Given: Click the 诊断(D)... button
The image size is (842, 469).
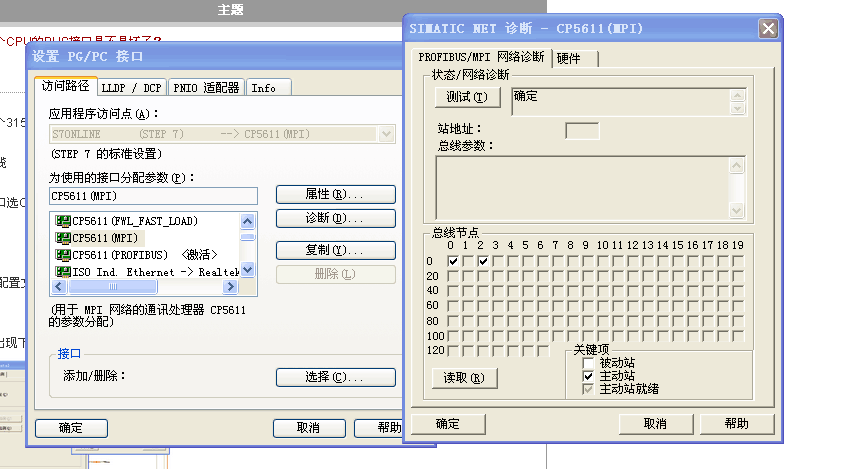Looking at the screenshot, I should (x=336, y=218).
